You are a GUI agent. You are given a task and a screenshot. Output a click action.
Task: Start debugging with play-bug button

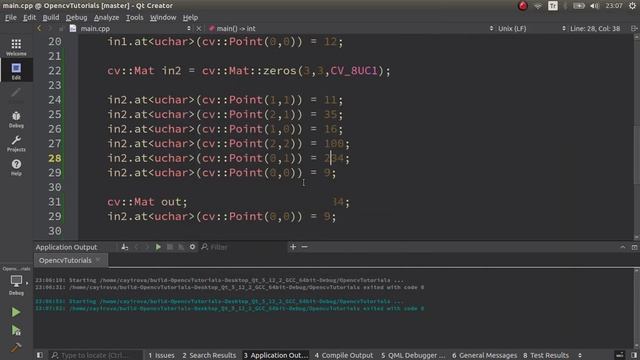(16, 330)
